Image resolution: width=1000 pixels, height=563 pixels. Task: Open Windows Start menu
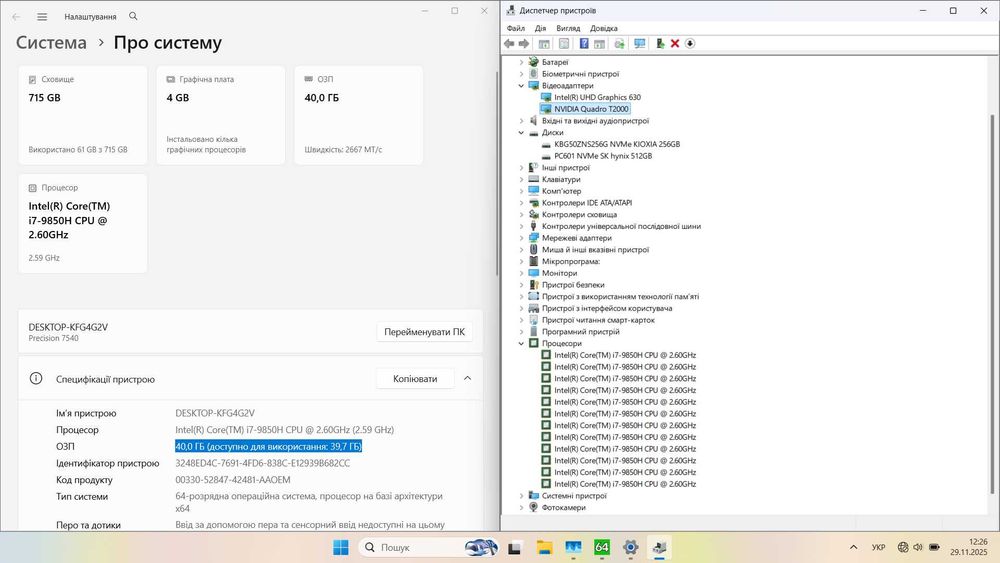(x=341, y=547)
